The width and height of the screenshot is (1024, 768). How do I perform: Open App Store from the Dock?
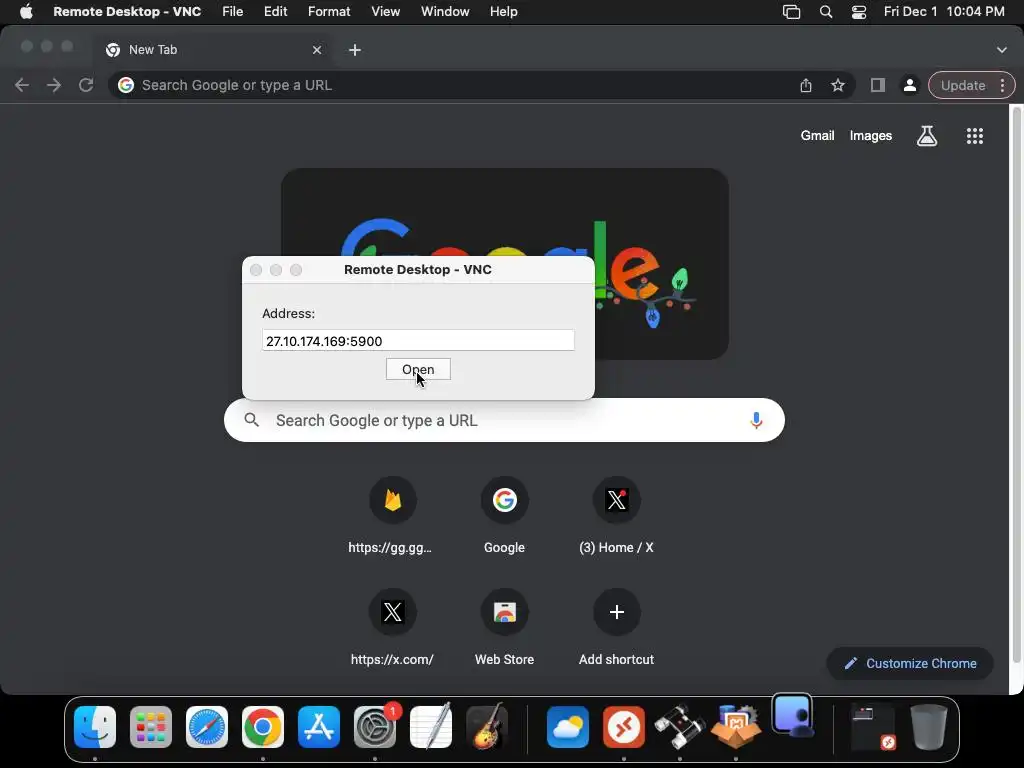319,727
